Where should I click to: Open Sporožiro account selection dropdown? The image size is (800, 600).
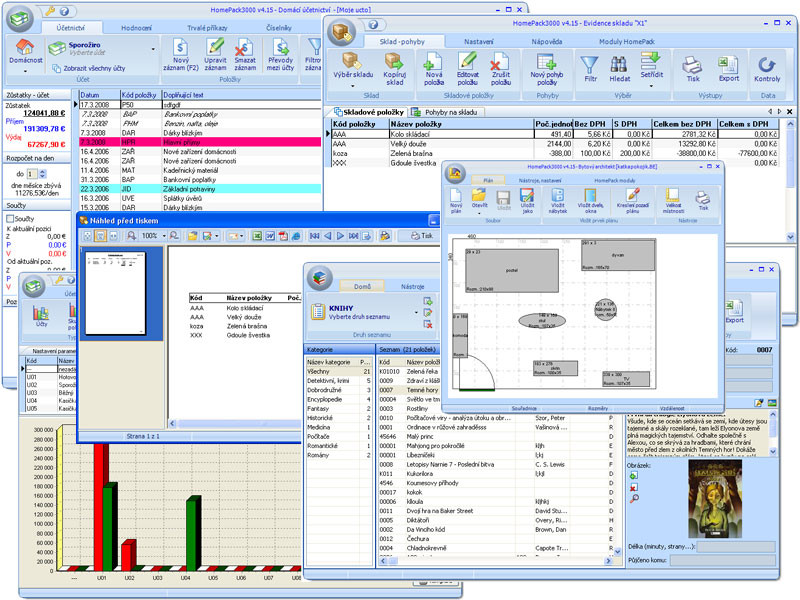pos(153,49)
